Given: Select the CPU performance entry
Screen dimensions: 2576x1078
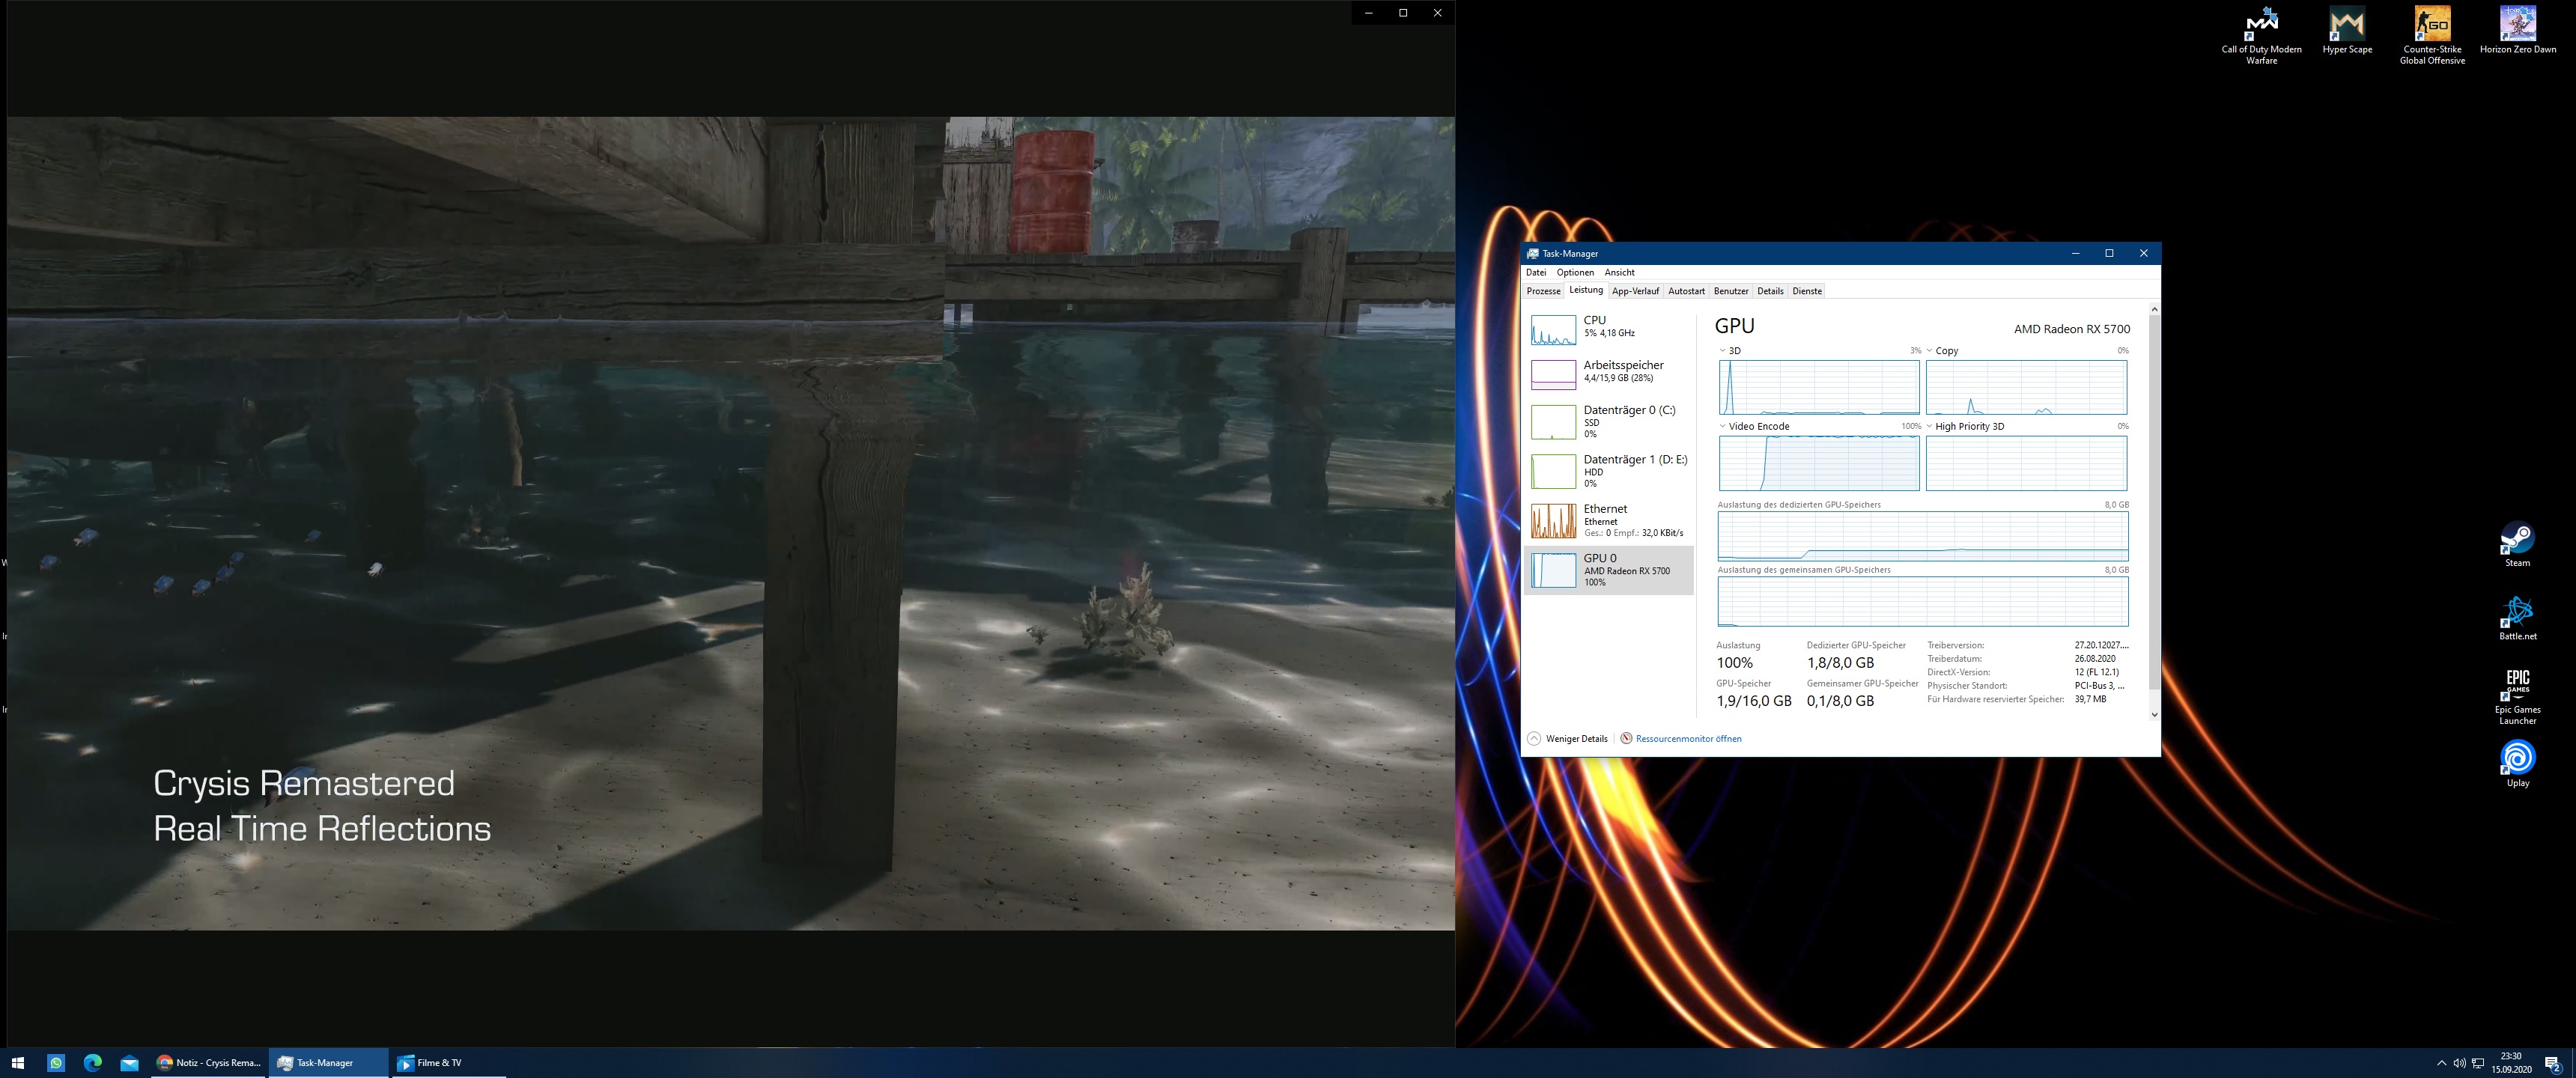Looking at the screenshot, I should click(1608, 327).
